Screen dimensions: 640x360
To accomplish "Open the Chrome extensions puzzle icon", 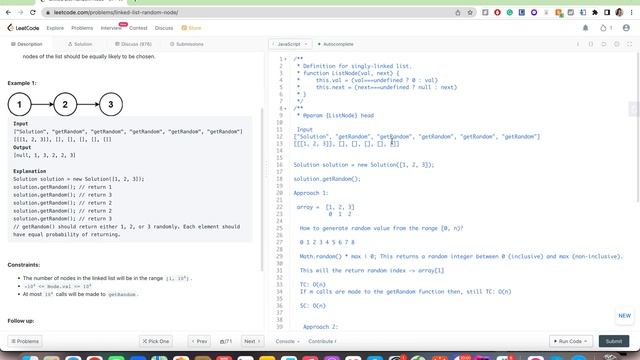I will (595, 13).
